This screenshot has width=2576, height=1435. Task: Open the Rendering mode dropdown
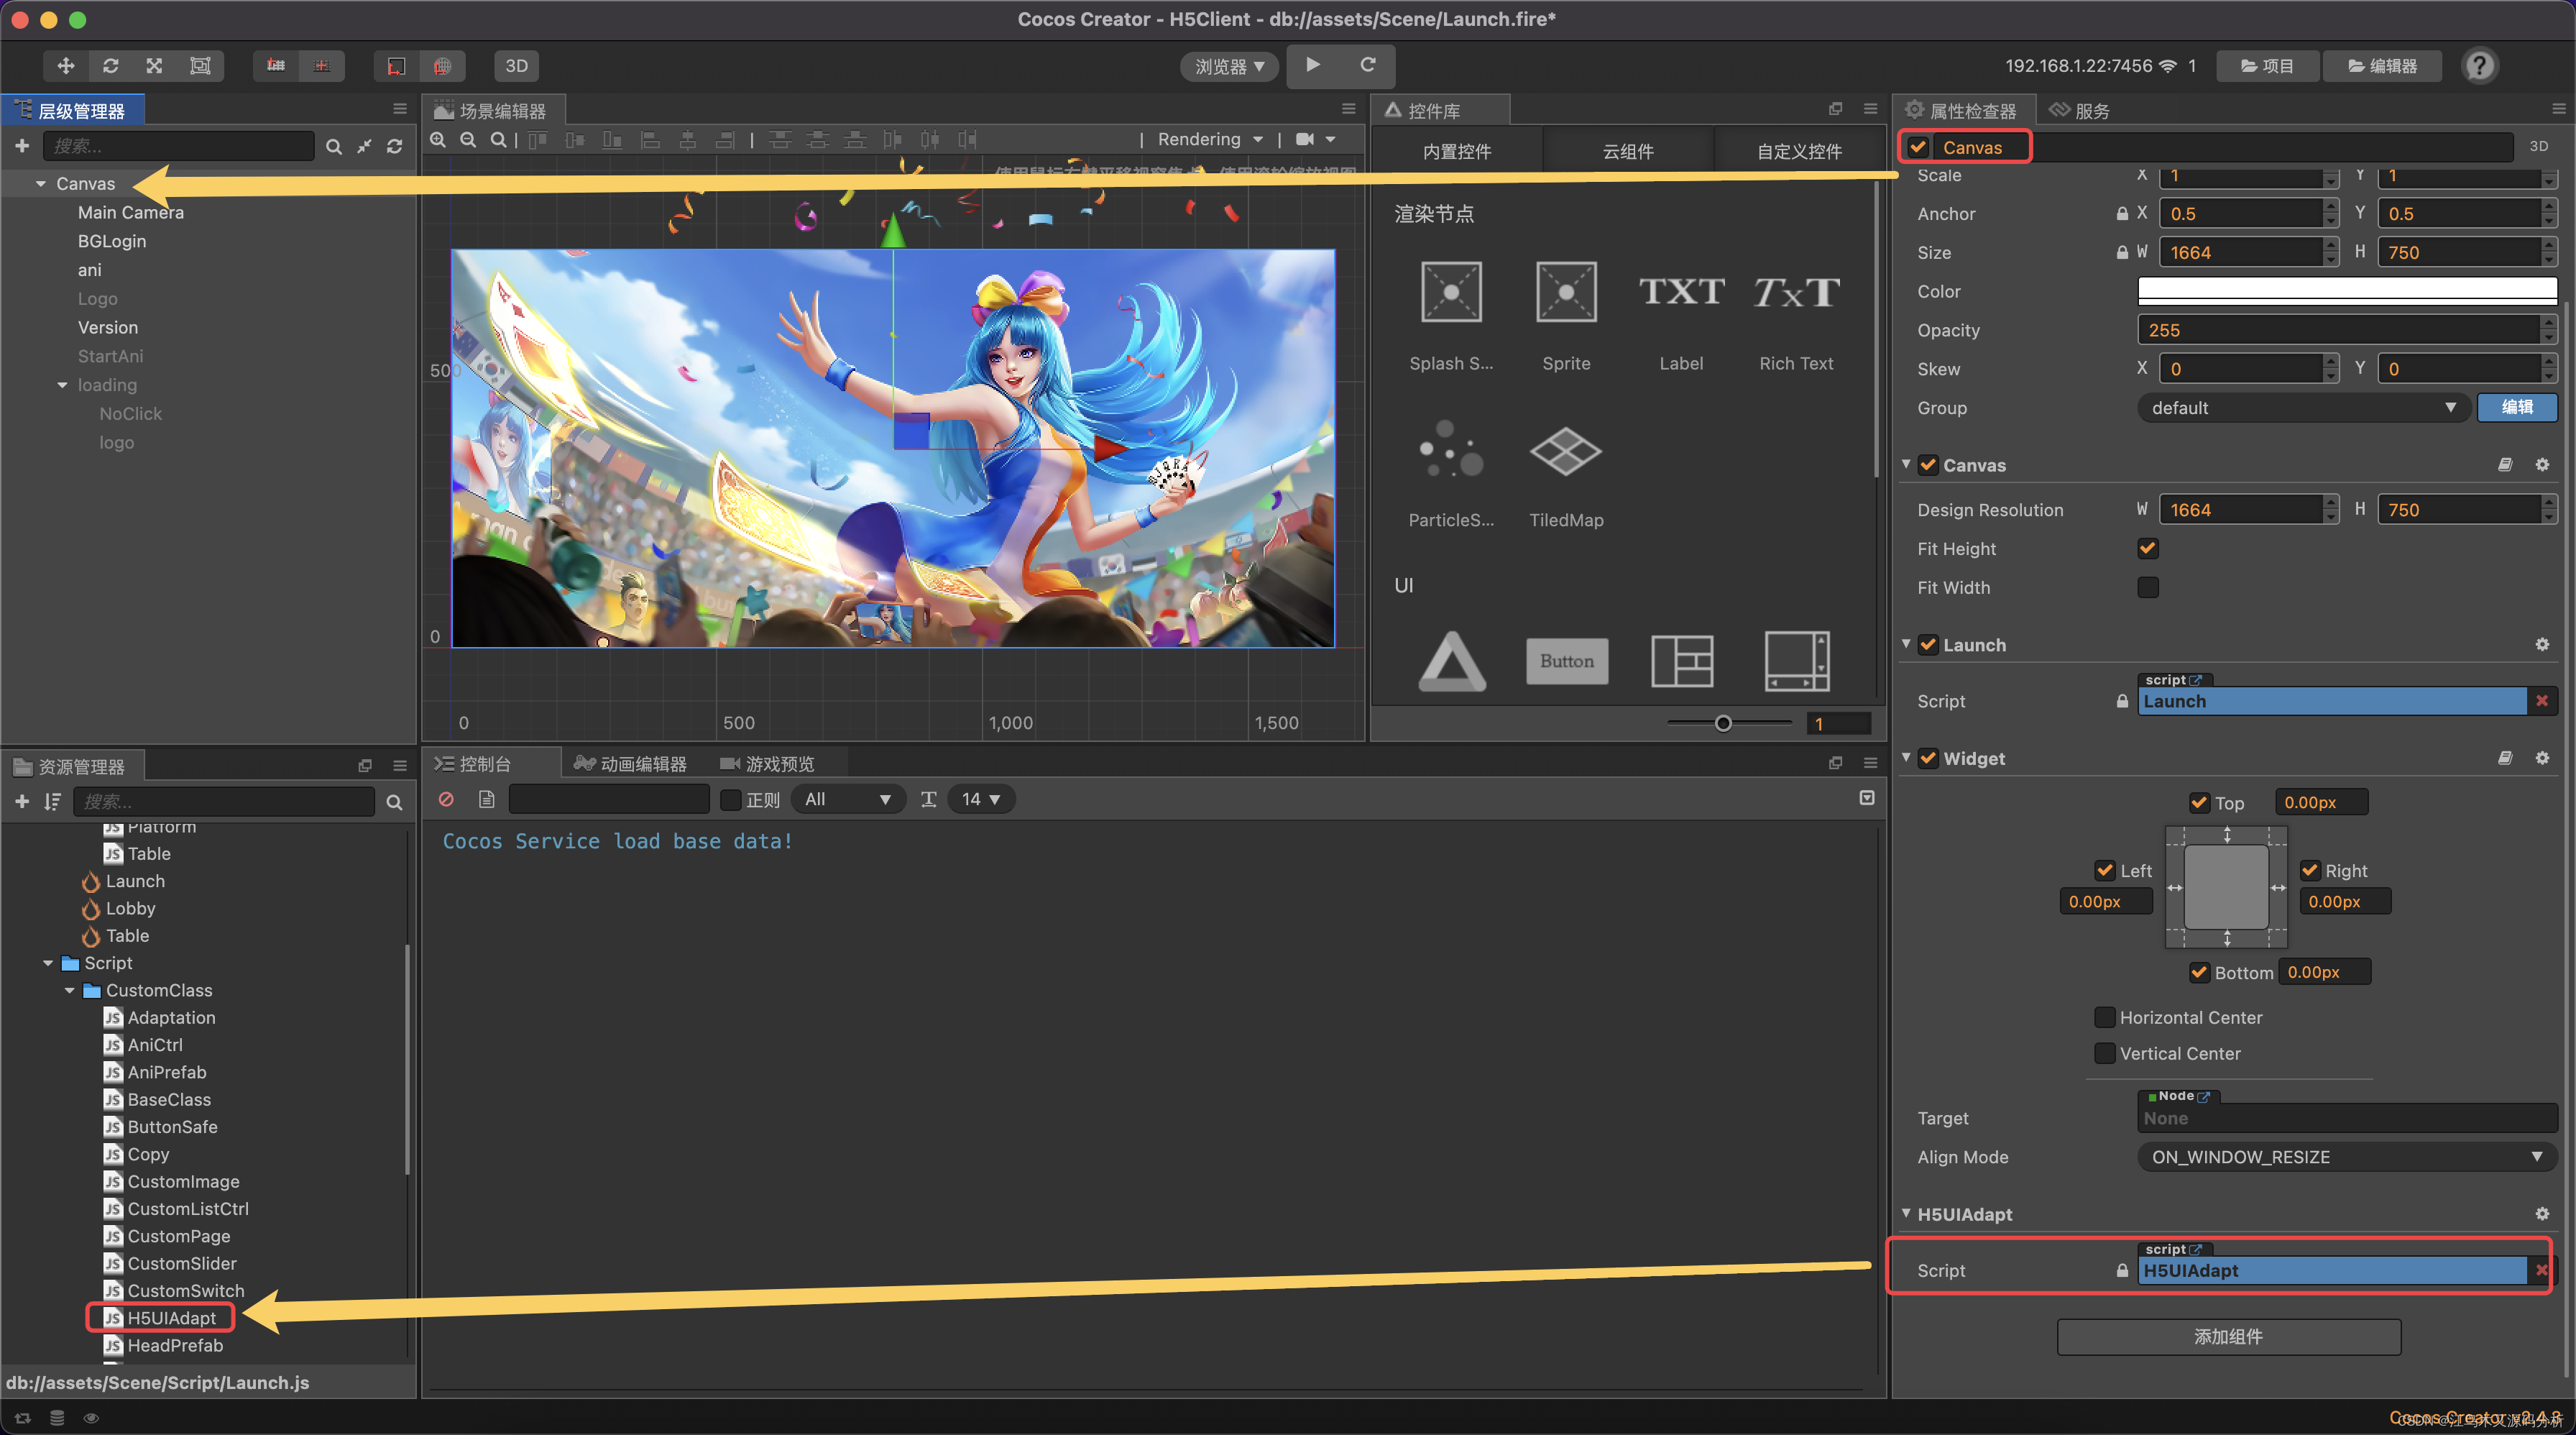(x=1210, y=140)
